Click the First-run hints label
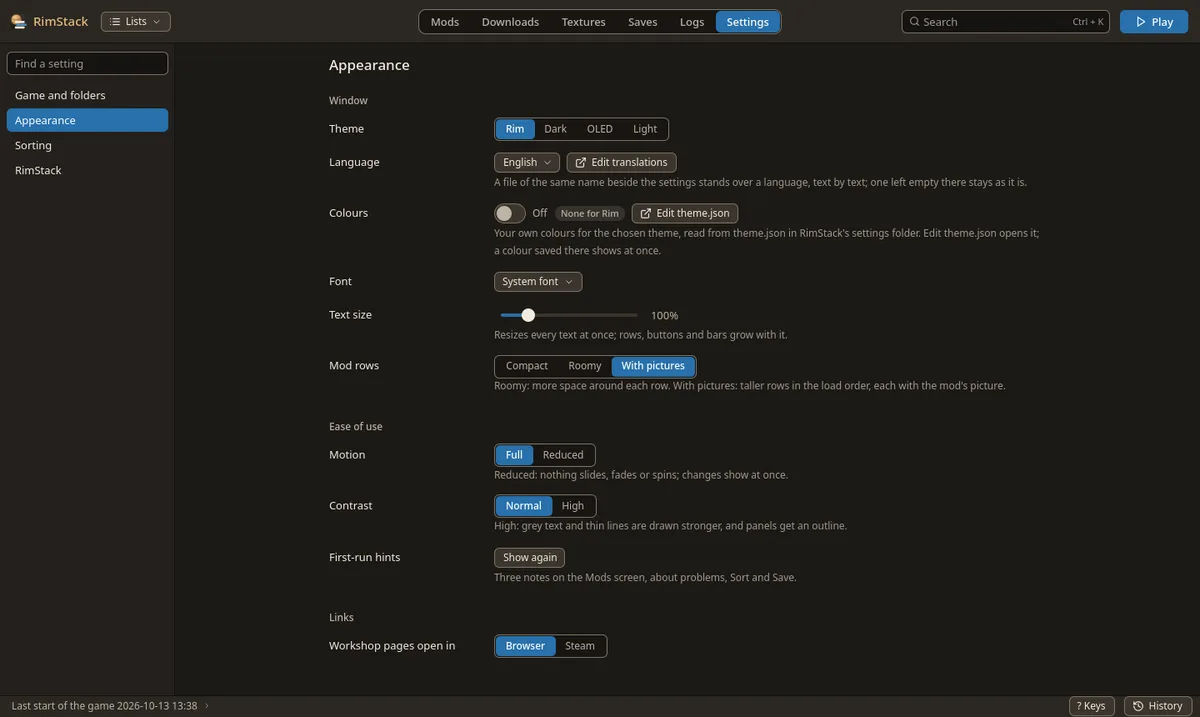The height and width of the screenshot is (717, 1200). (364, 558)
